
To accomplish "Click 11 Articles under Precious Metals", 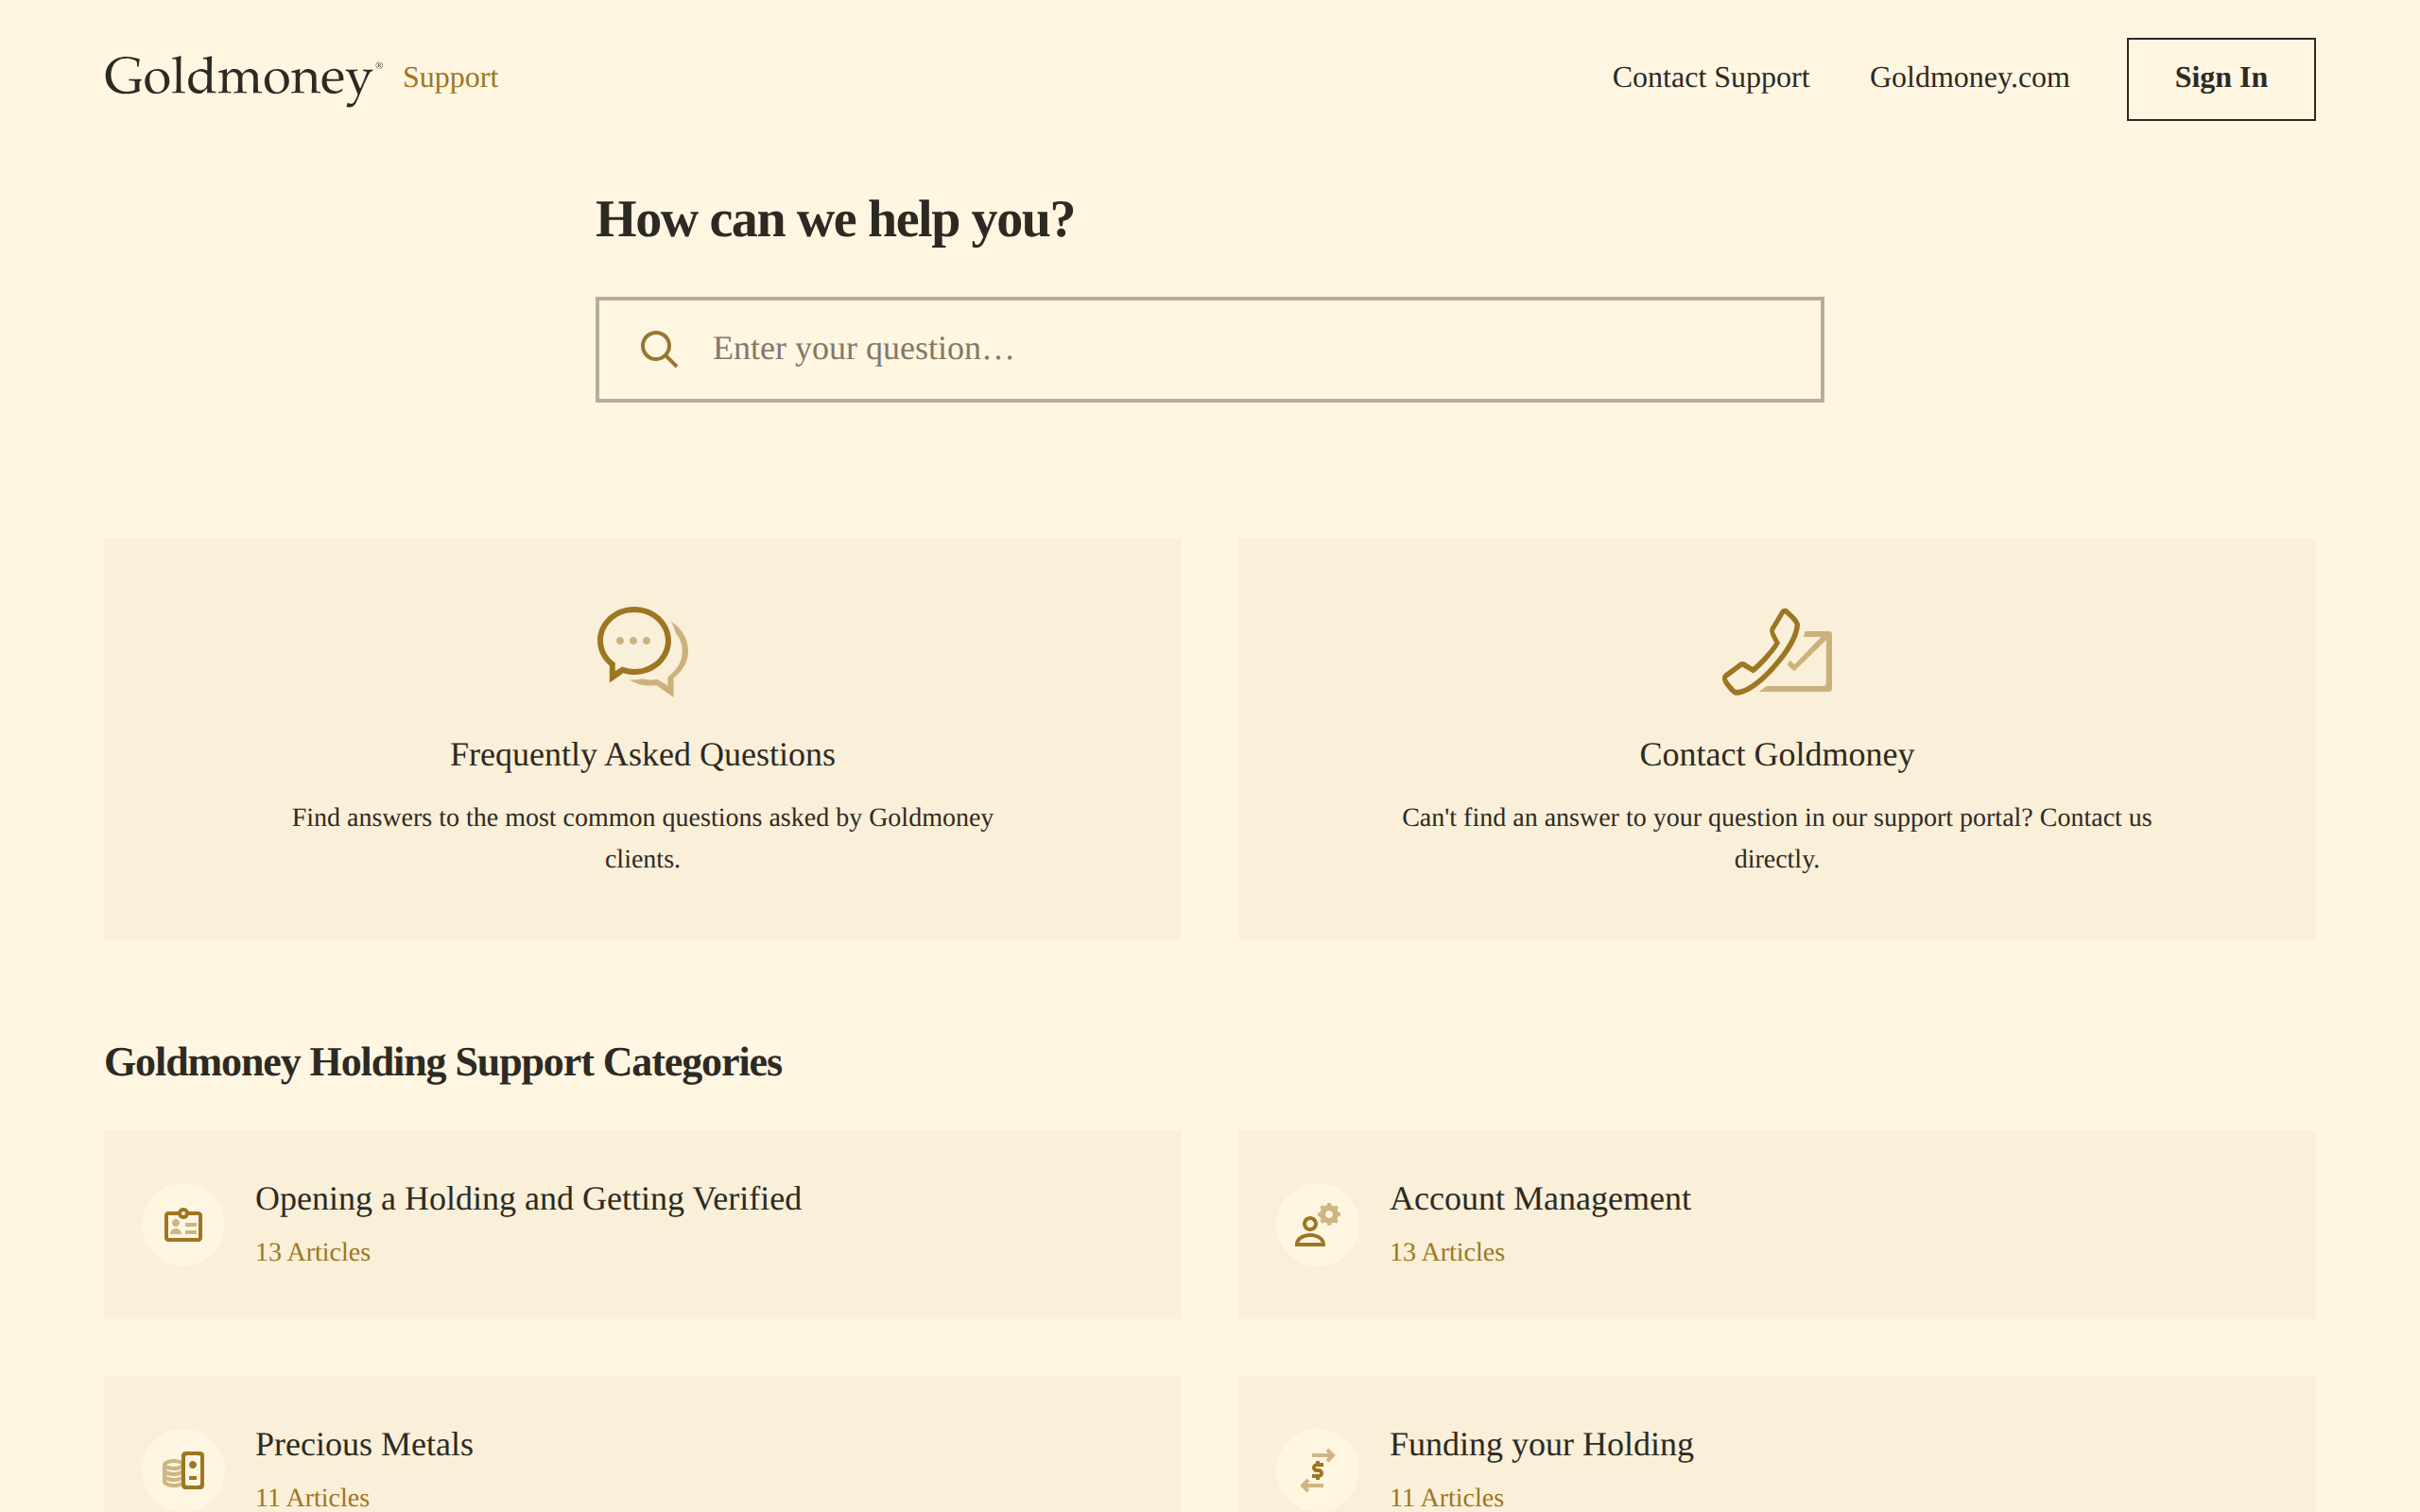I will tap(312, 1497).
